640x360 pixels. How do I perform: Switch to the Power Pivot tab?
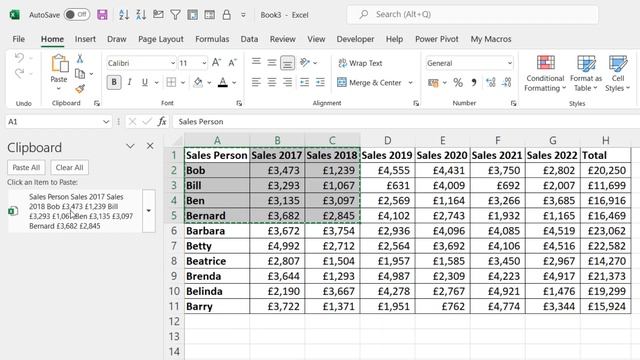coord(437,39)
